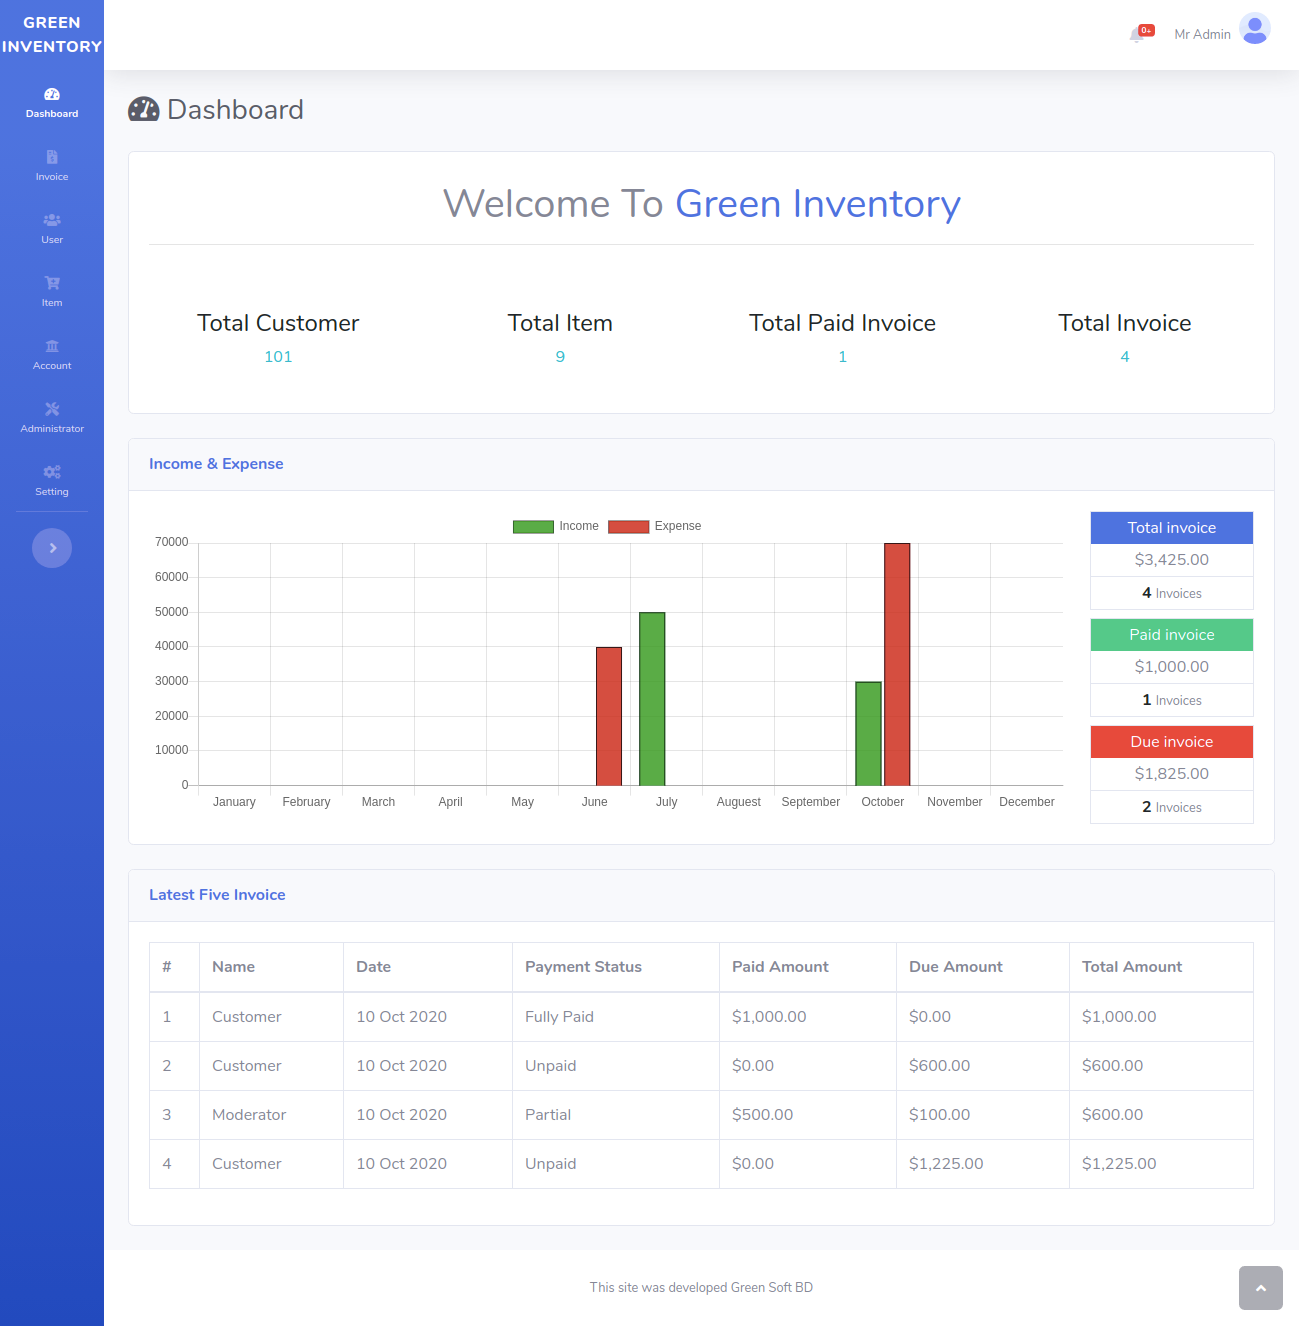
Task: Click the notification bell icon
Action: (x=1139, y=33)
